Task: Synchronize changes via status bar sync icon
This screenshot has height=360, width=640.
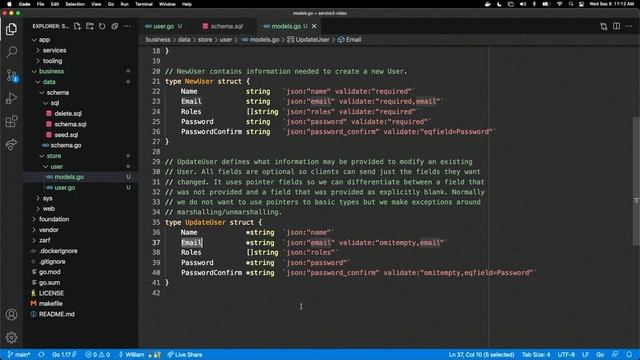Action: coord(41,355)
